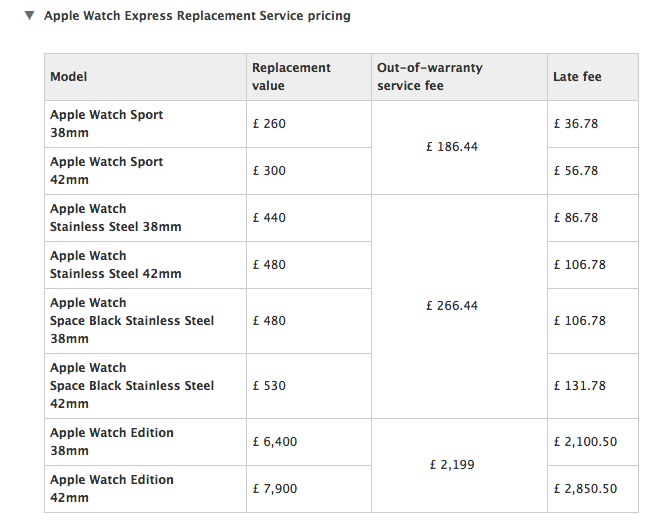
Task: Click Space Black Stainless Steel 42mm model
Action: coord(132,386)
